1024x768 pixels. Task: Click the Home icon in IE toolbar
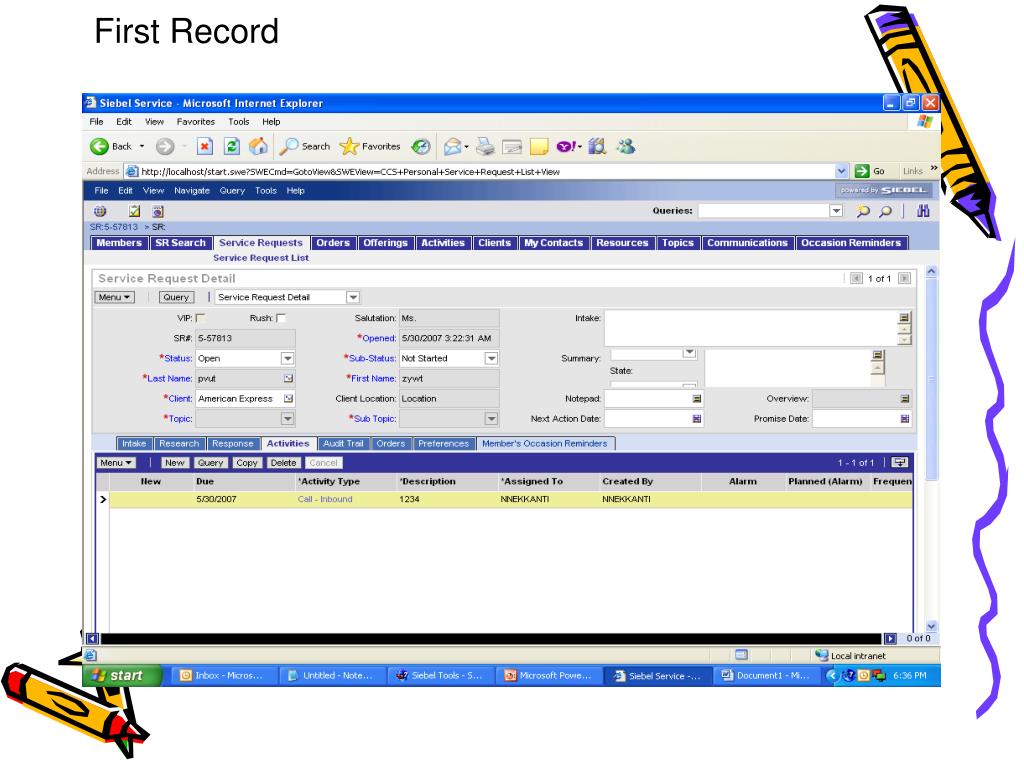pos(259,146)
